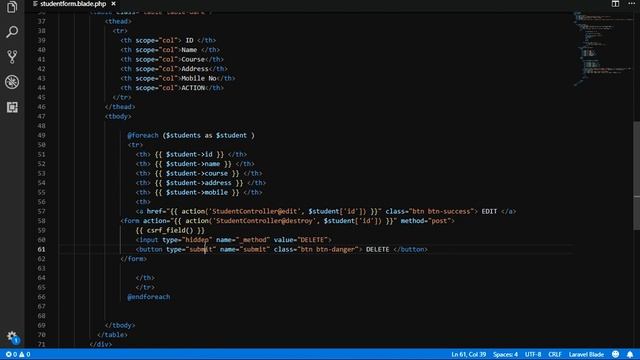Change the CRLF line ending
Screen dimensions: 640x360
(x=555, y=354)
